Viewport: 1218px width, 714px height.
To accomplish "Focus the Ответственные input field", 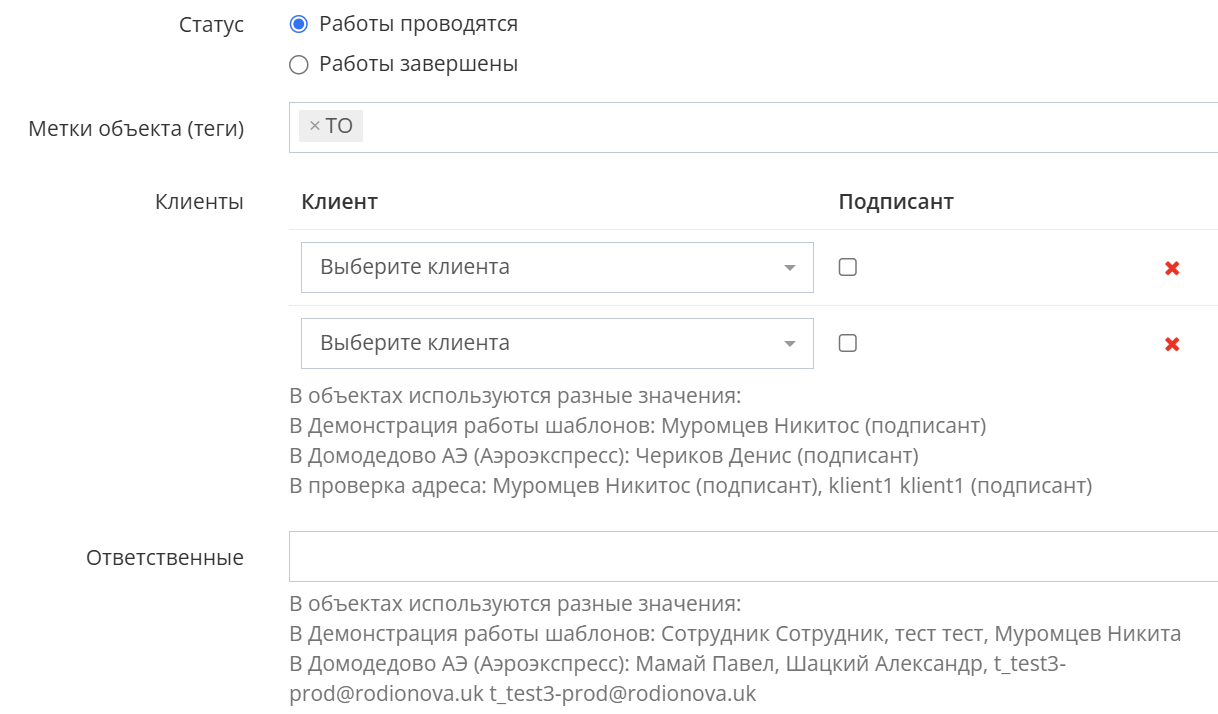I will [x=750, y=556].
